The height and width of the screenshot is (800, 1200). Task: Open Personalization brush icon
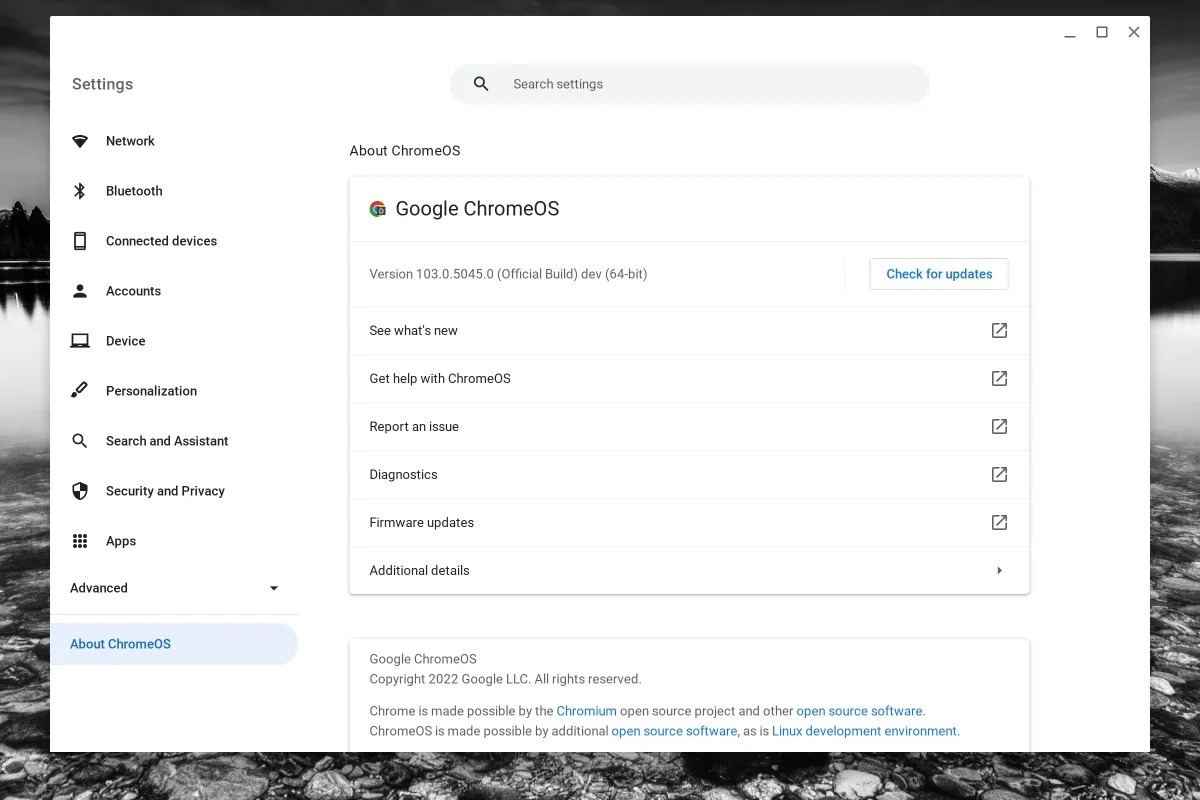[x=80, y=391]
